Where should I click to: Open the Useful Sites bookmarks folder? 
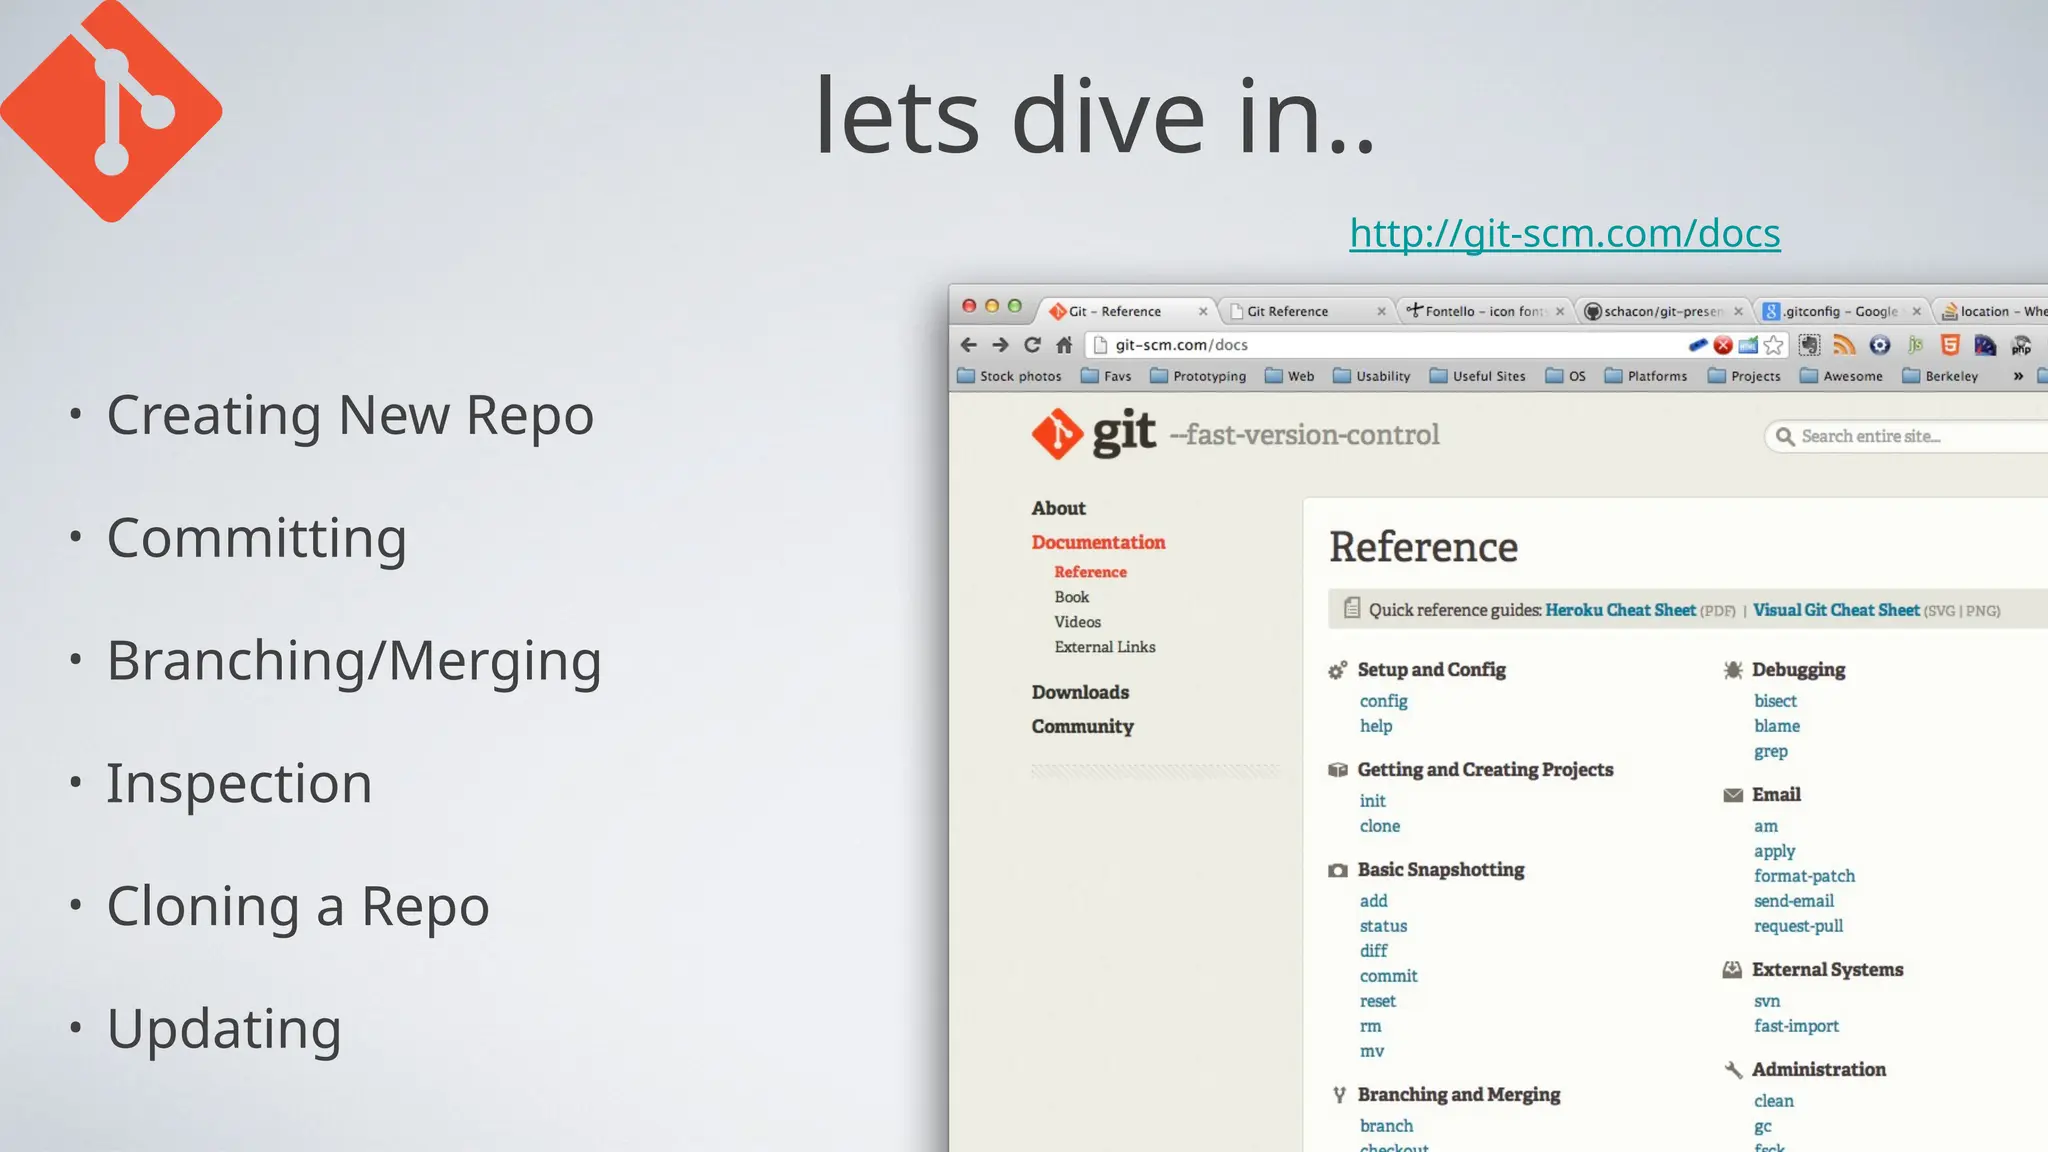(1478, 376)
